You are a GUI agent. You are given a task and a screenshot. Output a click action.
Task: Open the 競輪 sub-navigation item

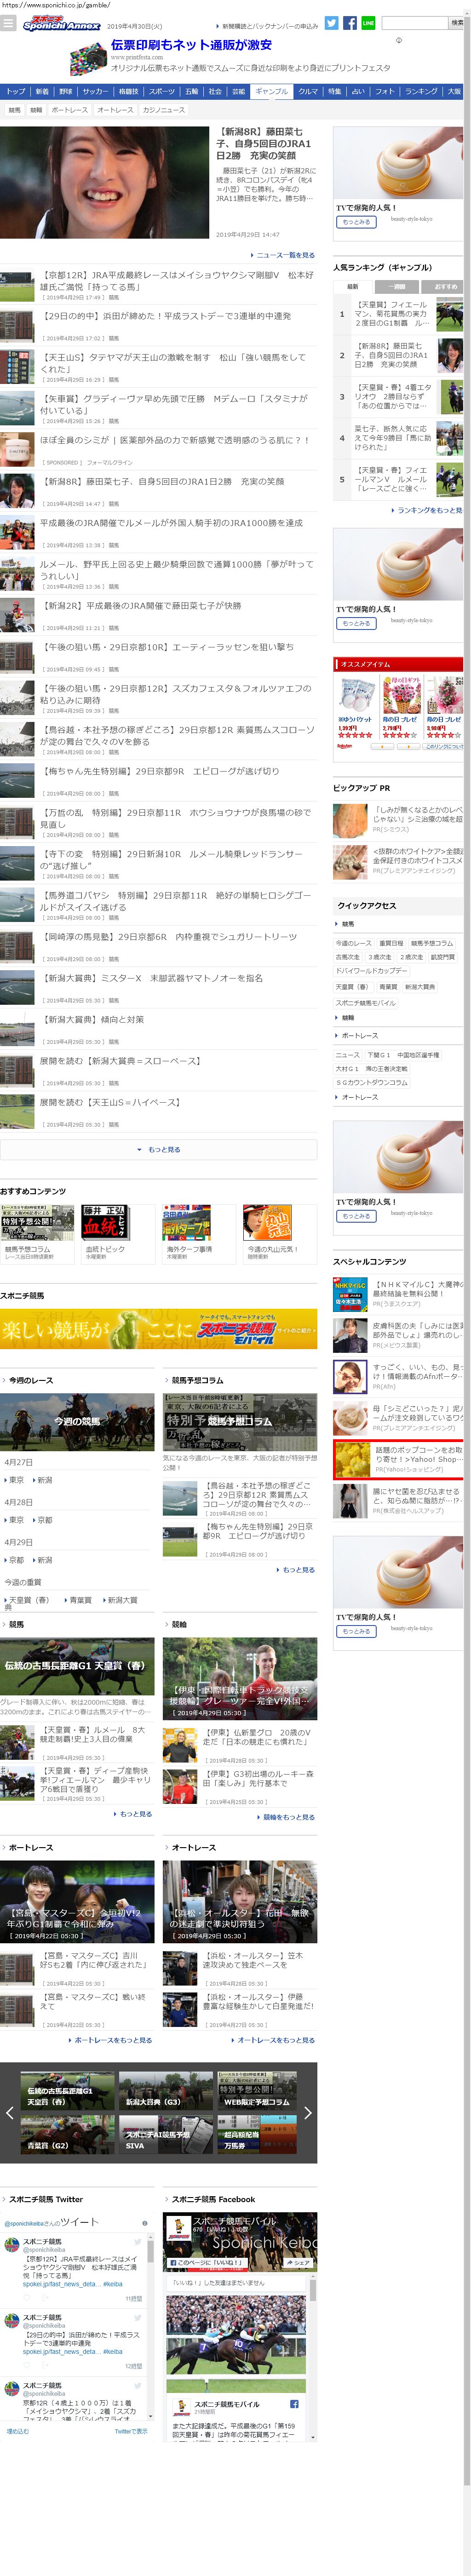click(x=36, y=110)
